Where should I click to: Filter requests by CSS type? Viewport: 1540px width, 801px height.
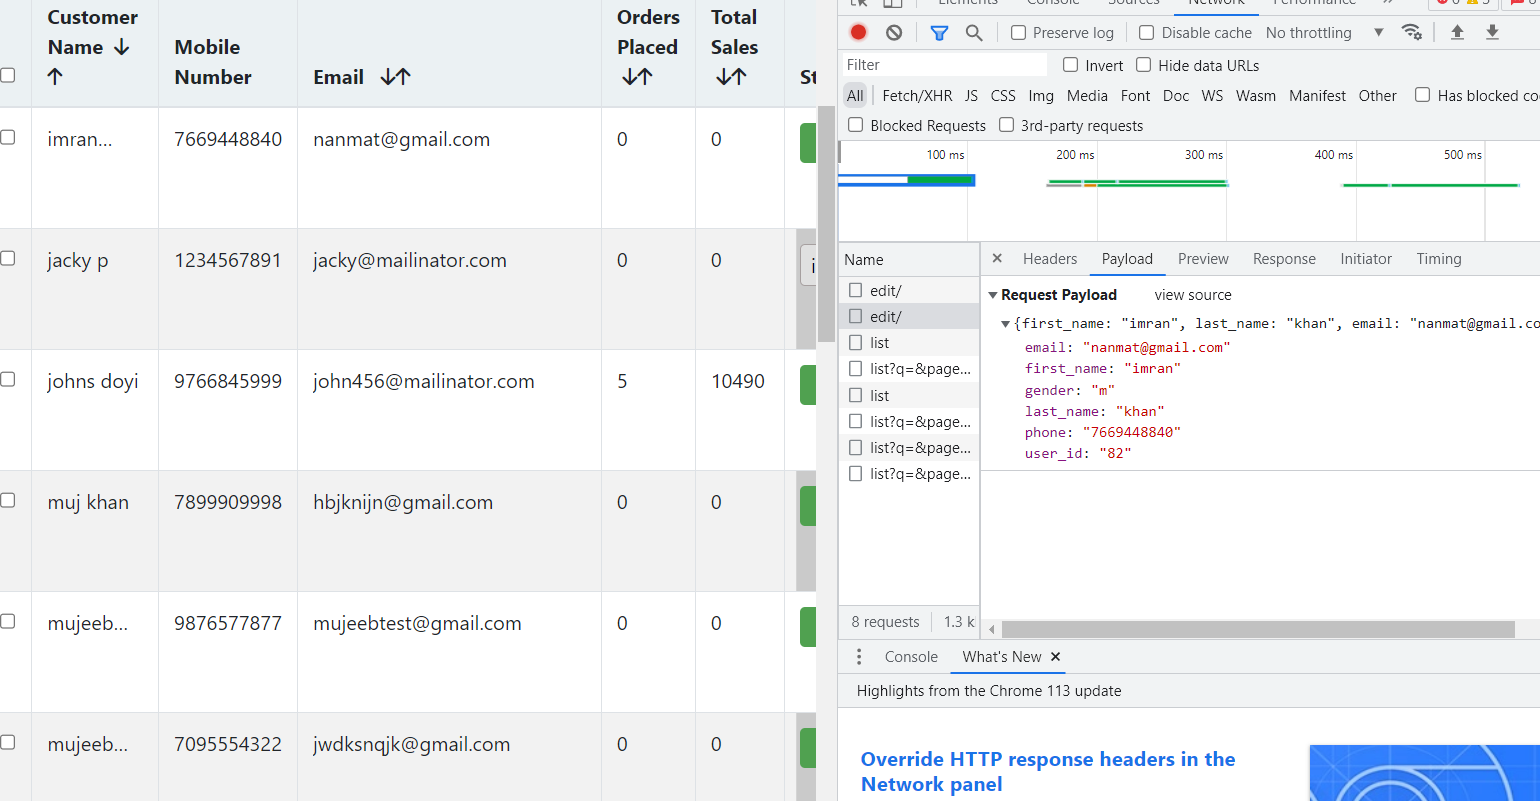click(x=1003, y=96)
